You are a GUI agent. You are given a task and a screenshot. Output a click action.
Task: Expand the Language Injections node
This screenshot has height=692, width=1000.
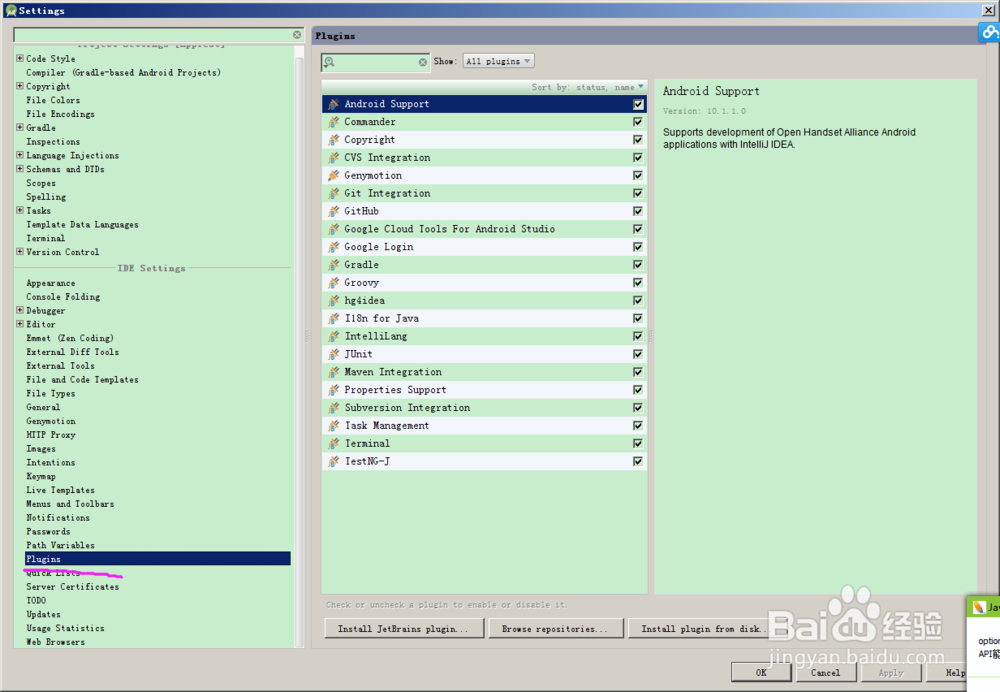pos(20,155)
